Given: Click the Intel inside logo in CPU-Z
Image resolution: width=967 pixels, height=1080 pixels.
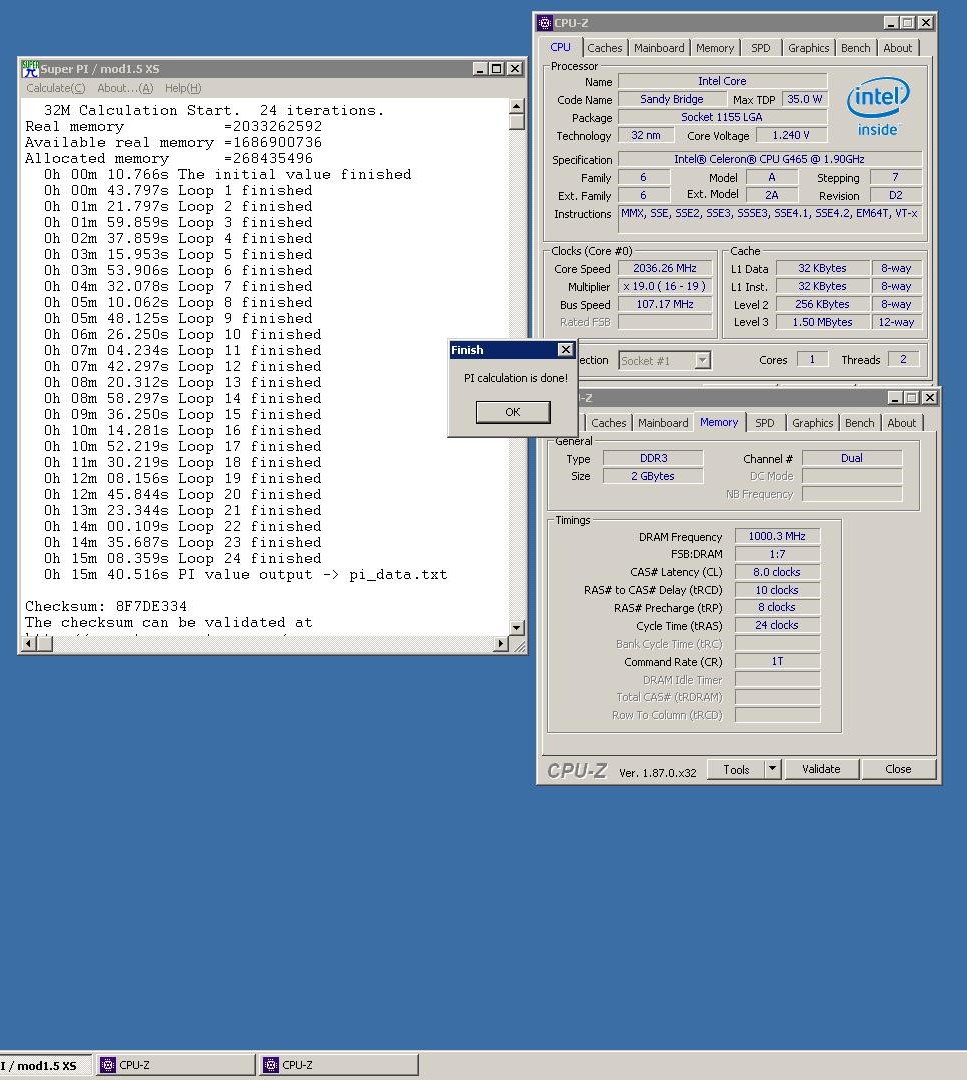Looking at the screenshot, I should tap(877, 106).
